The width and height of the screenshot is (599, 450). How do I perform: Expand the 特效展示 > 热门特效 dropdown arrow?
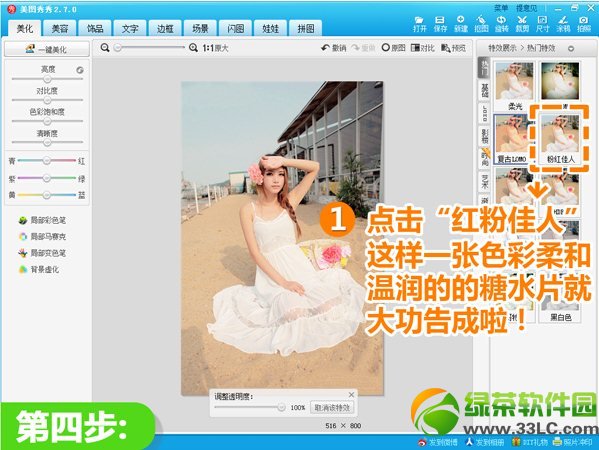[571, 49]
